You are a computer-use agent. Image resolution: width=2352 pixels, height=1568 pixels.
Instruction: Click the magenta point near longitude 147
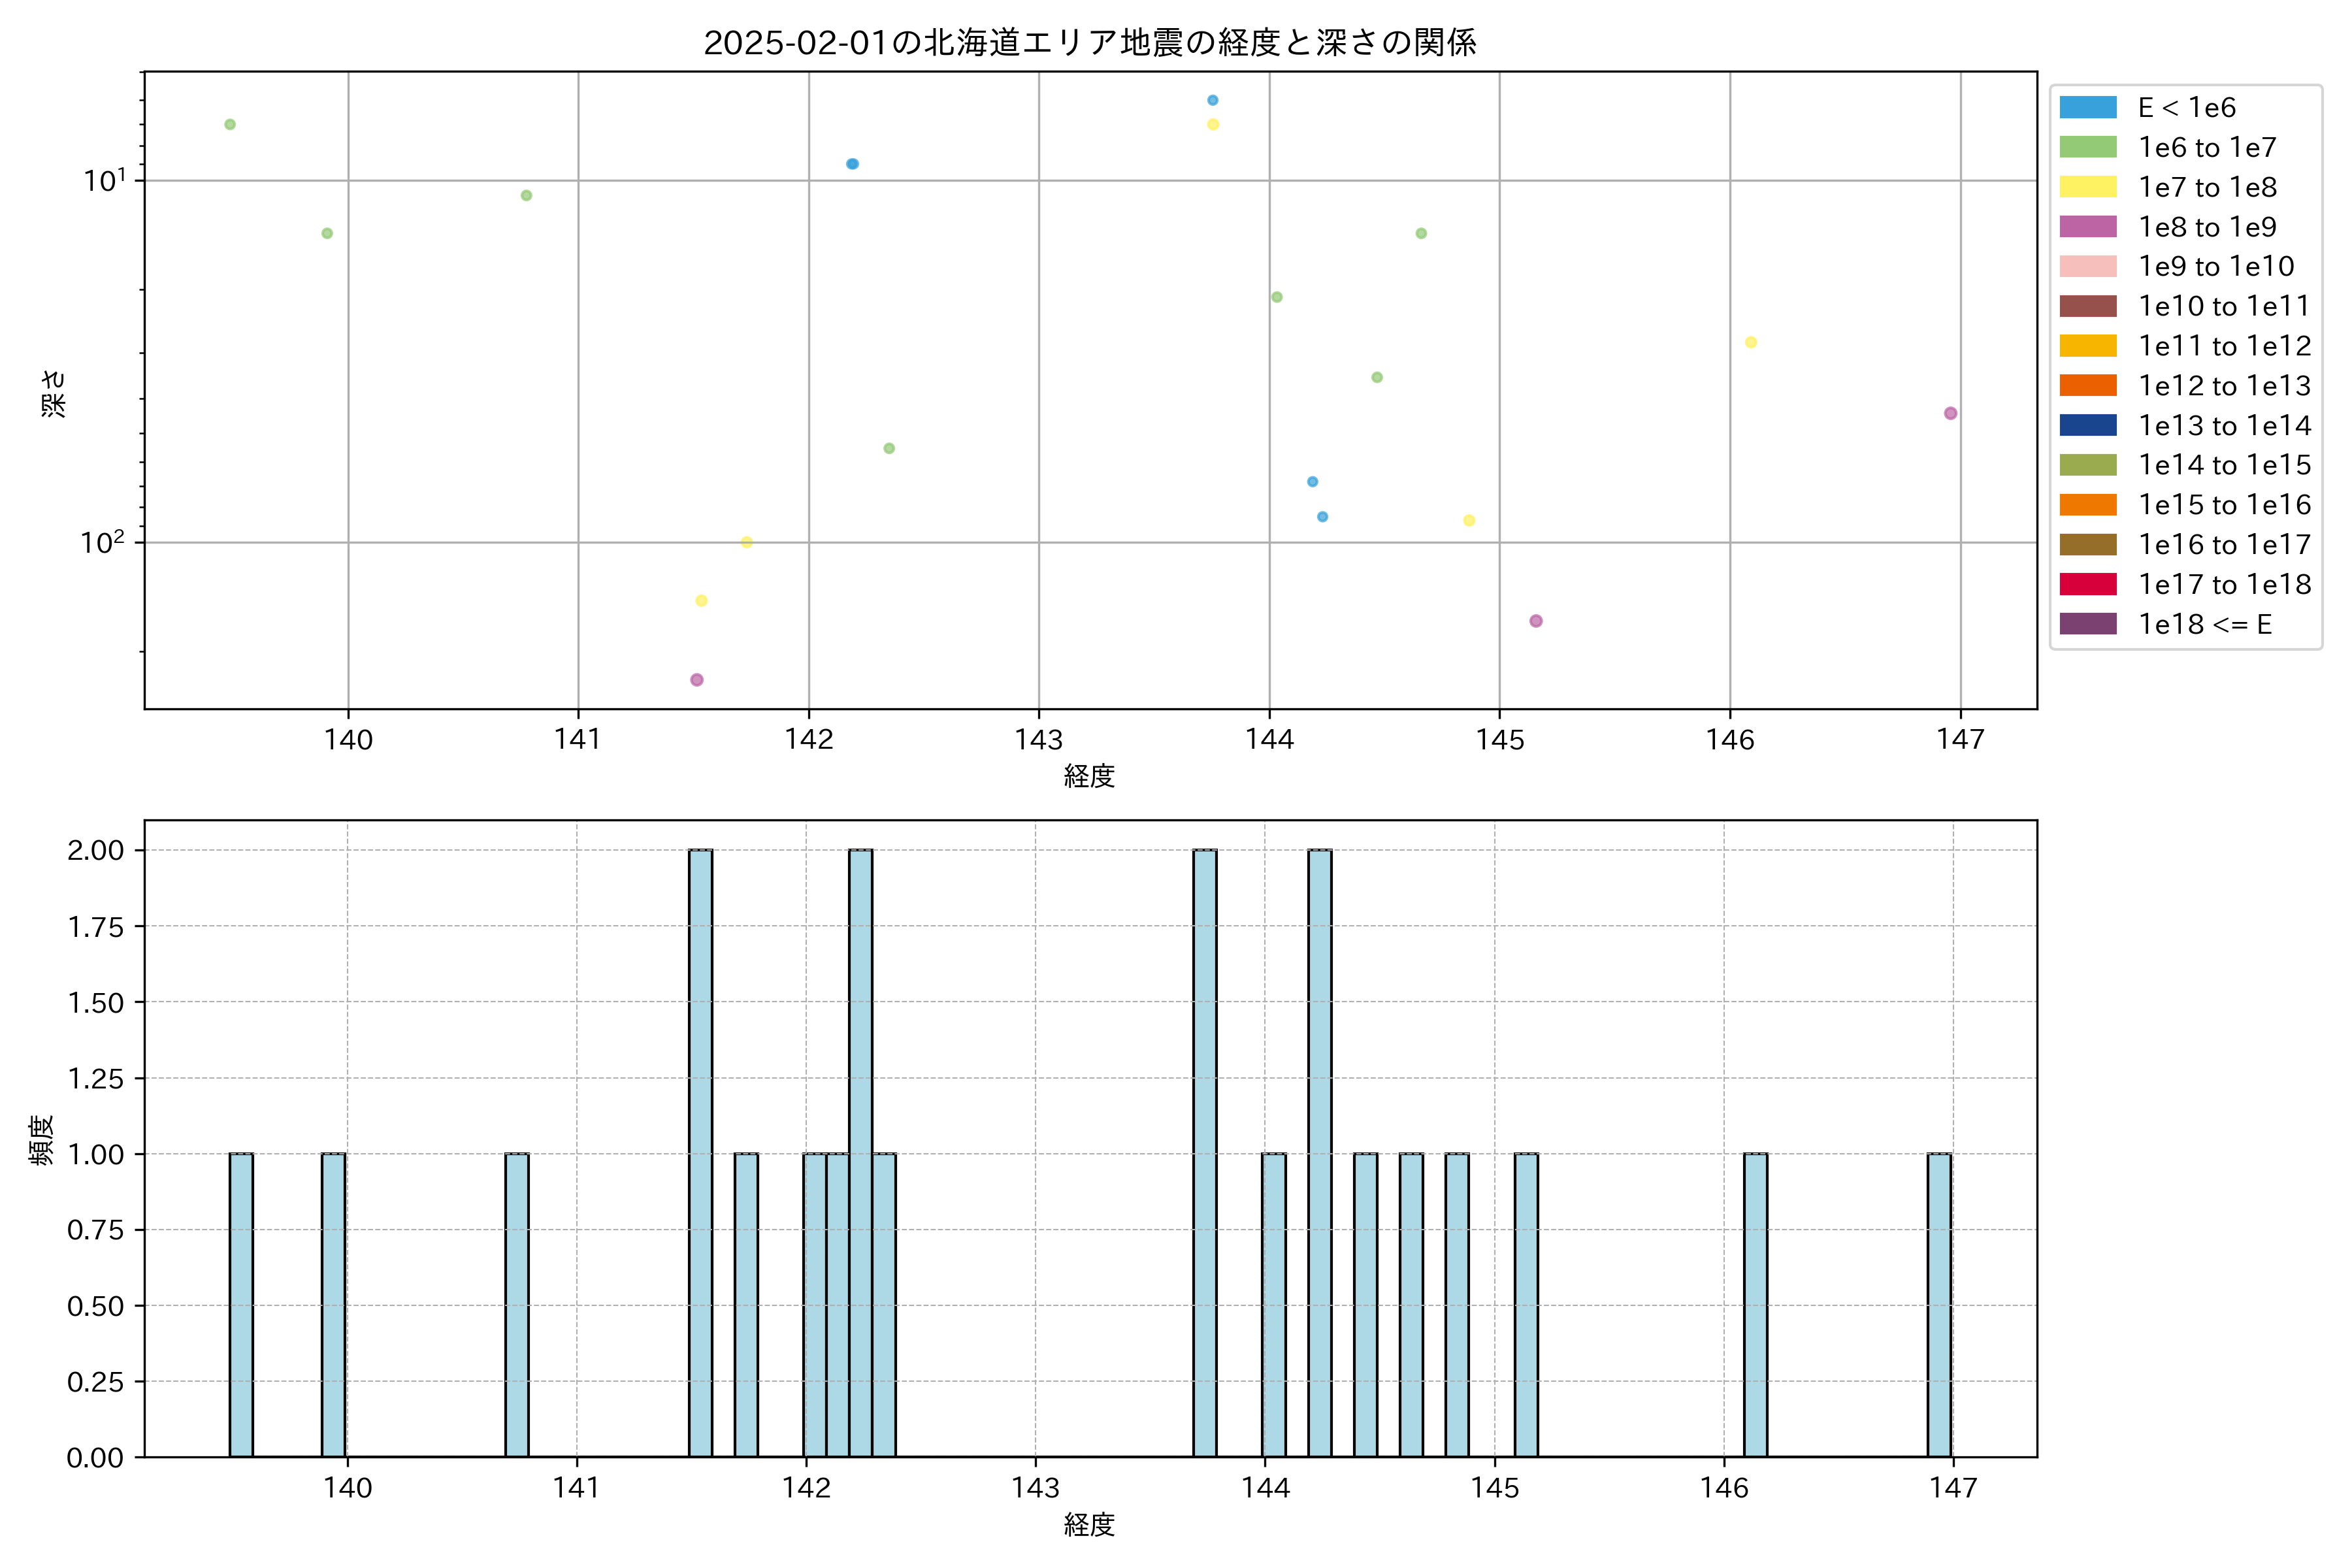tap(1950, 413)
